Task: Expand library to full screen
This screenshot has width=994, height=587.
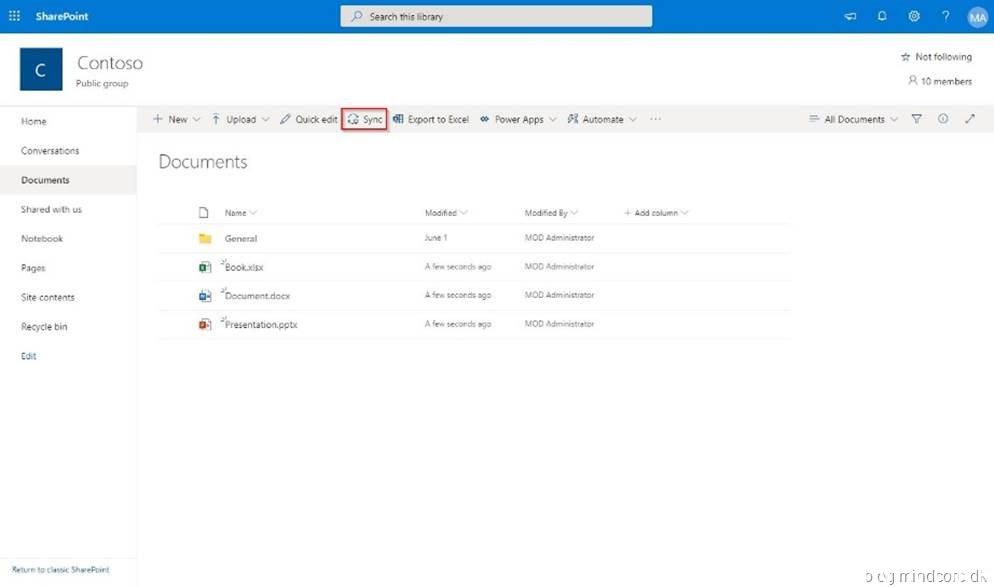Action: [969, 119]
